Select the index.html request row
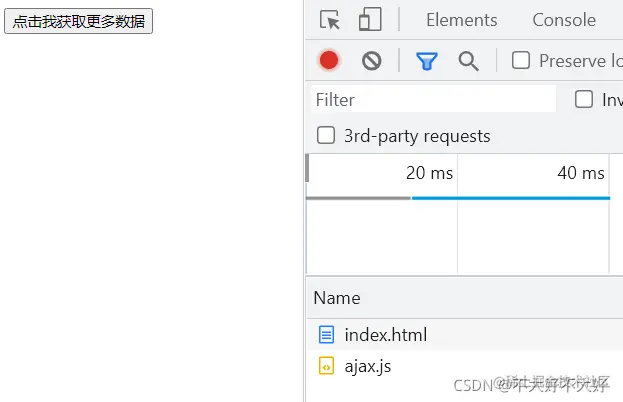The height and width of the screenshot is (402, 623). (x=464, y=334)
